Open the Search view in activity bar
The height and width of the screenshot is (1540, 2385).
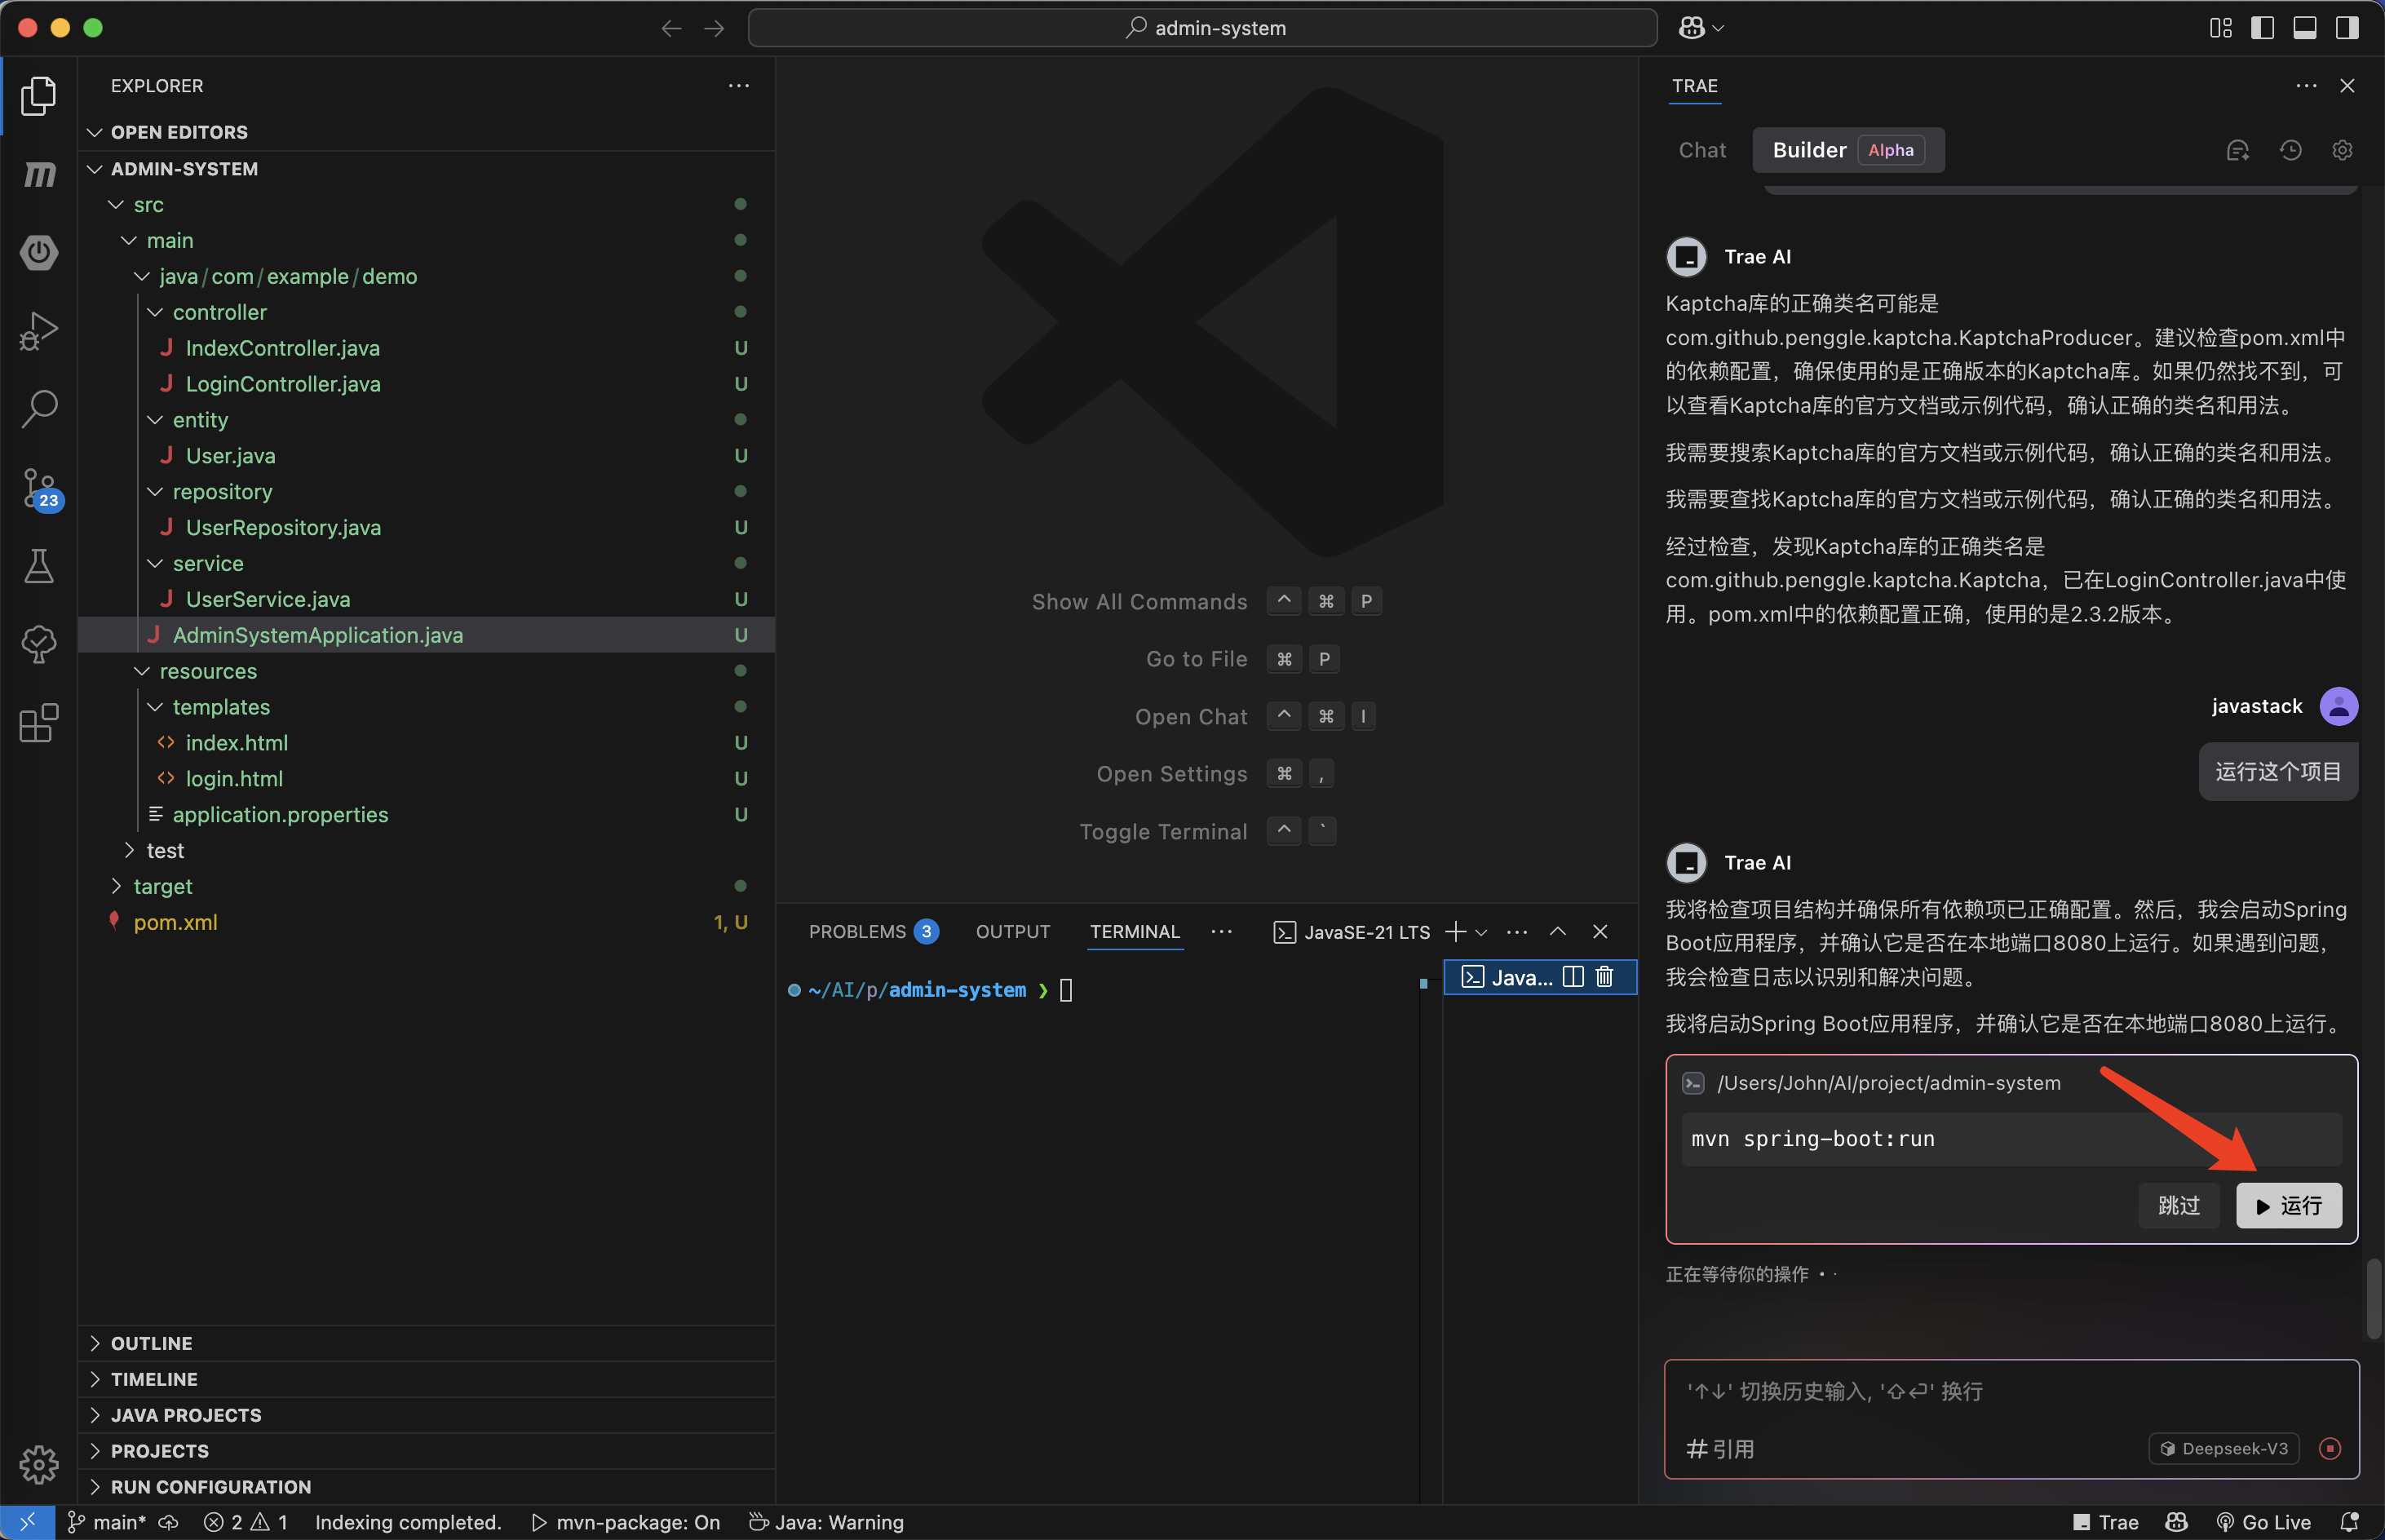(39, 409)
